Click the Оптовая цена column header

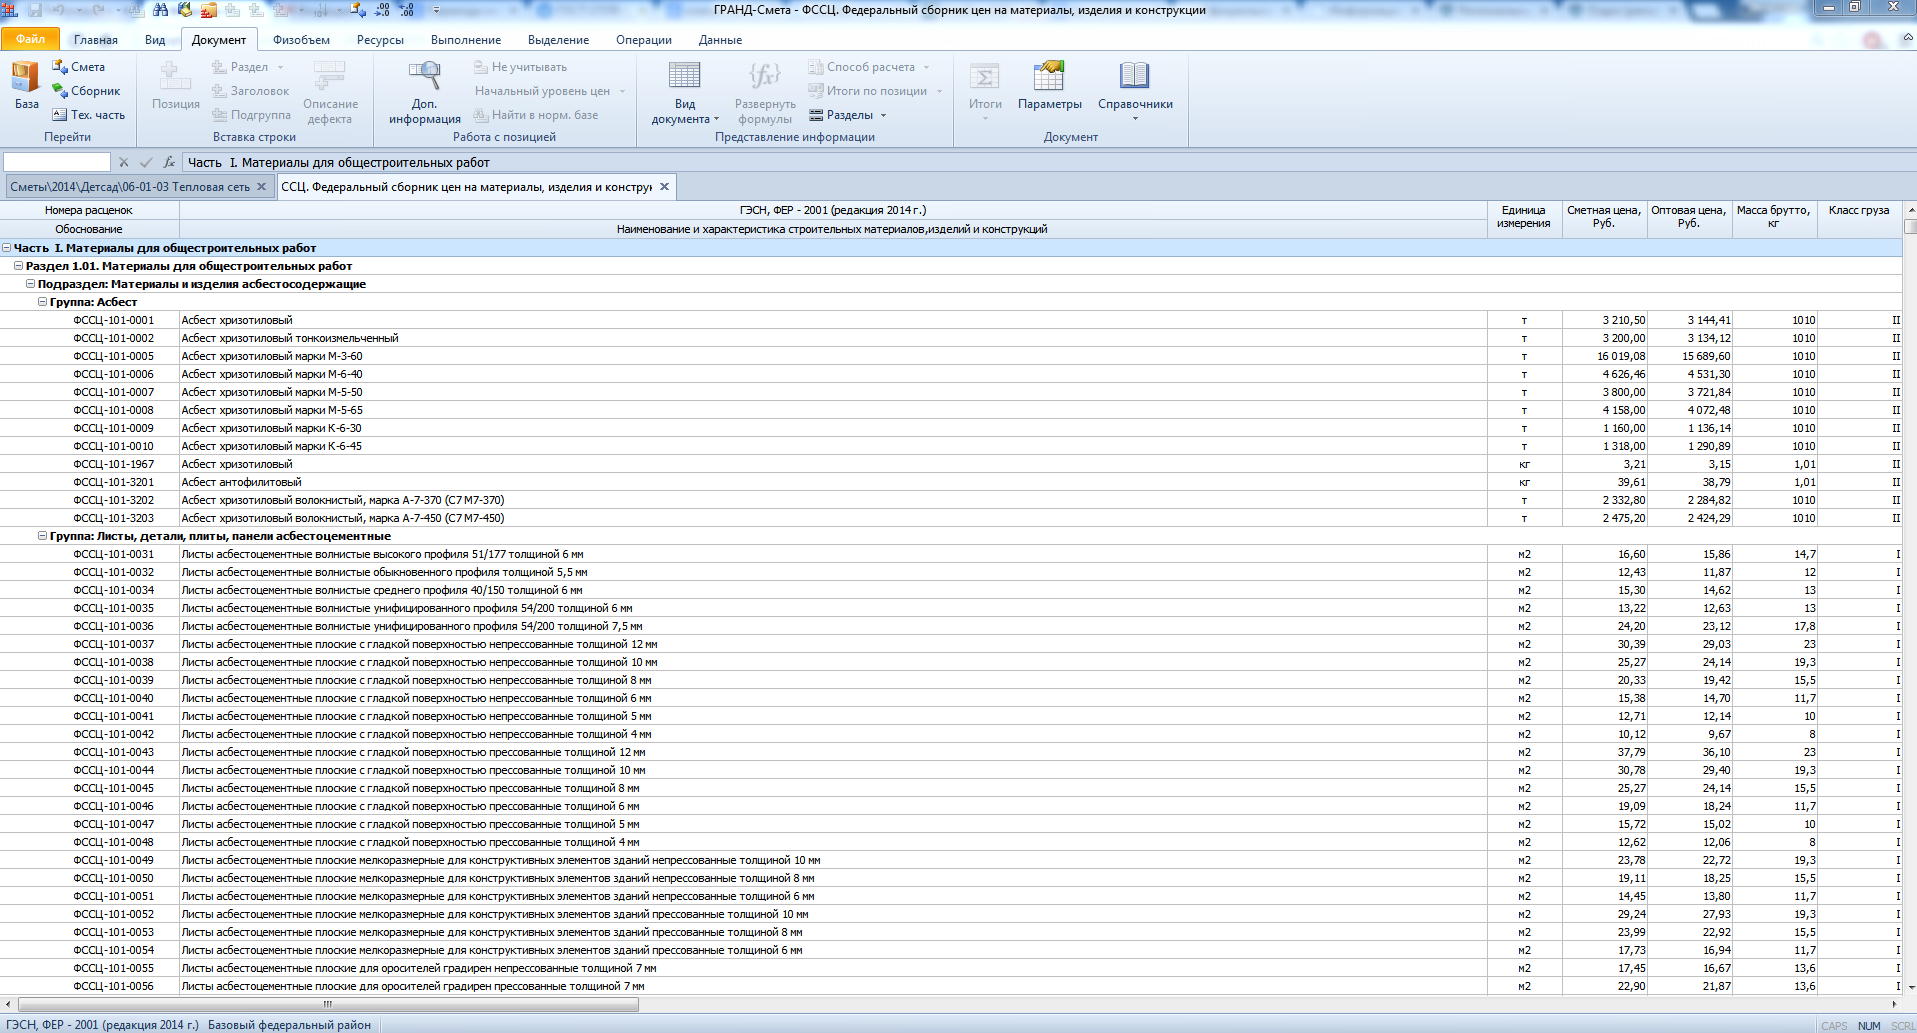[1689, 219]
